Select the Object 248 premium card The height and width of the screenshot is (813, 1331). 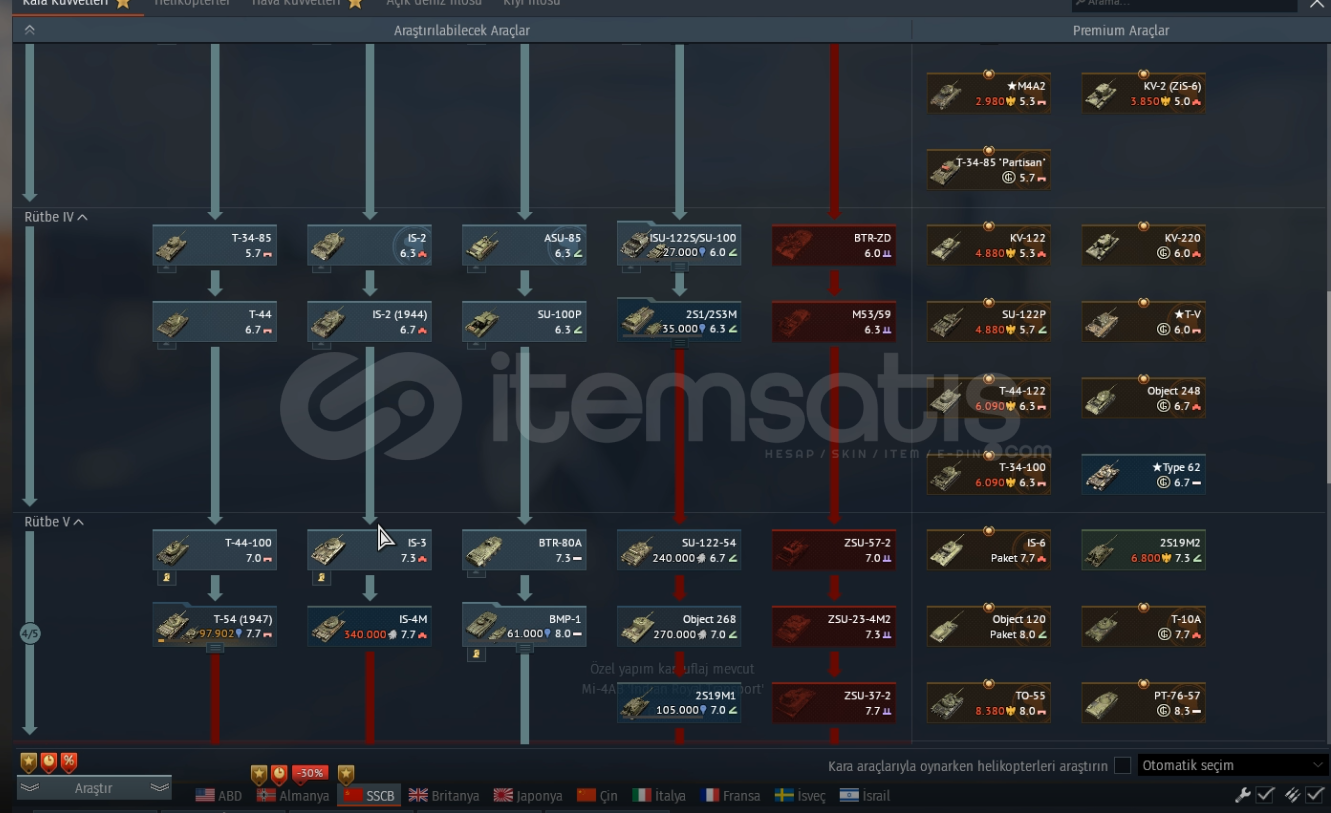click(x=1144, y=398)
